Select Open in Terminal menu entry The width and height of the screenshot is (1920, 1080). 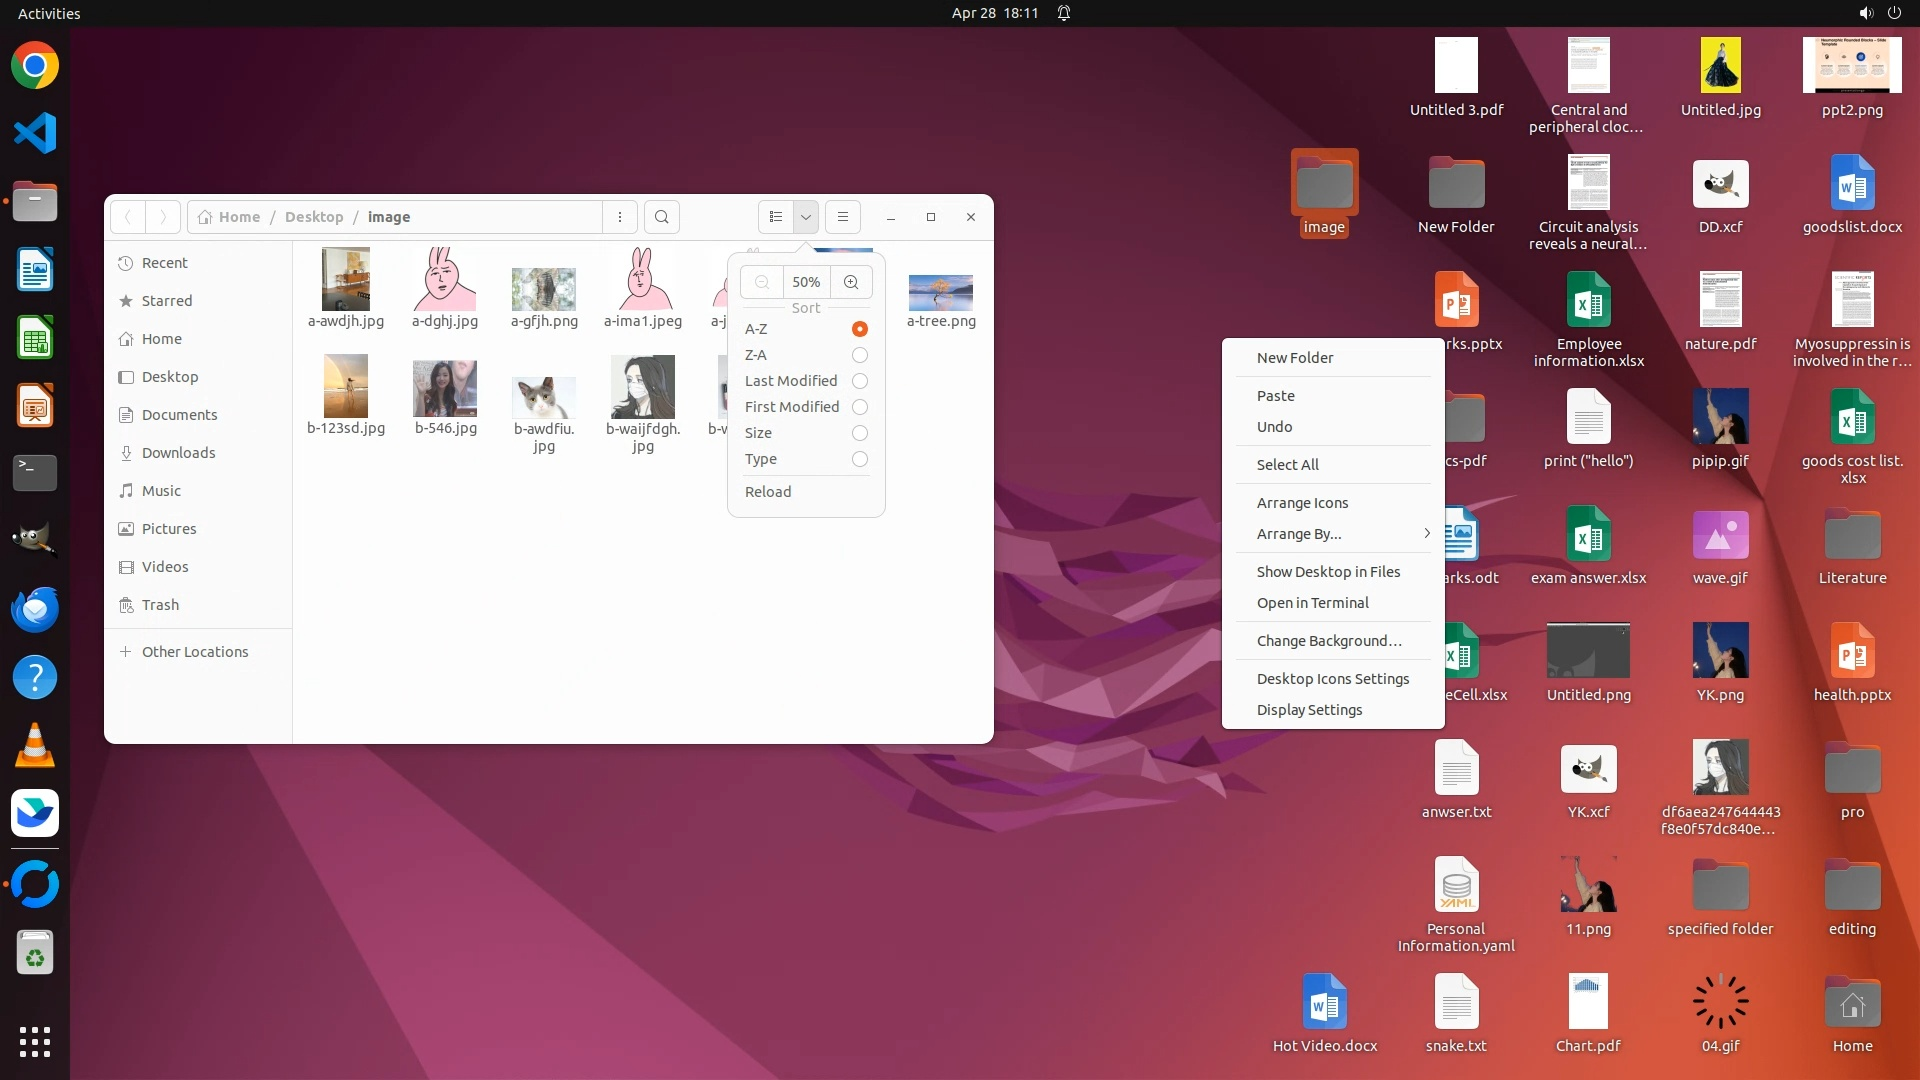click(x=1312, y=603)
